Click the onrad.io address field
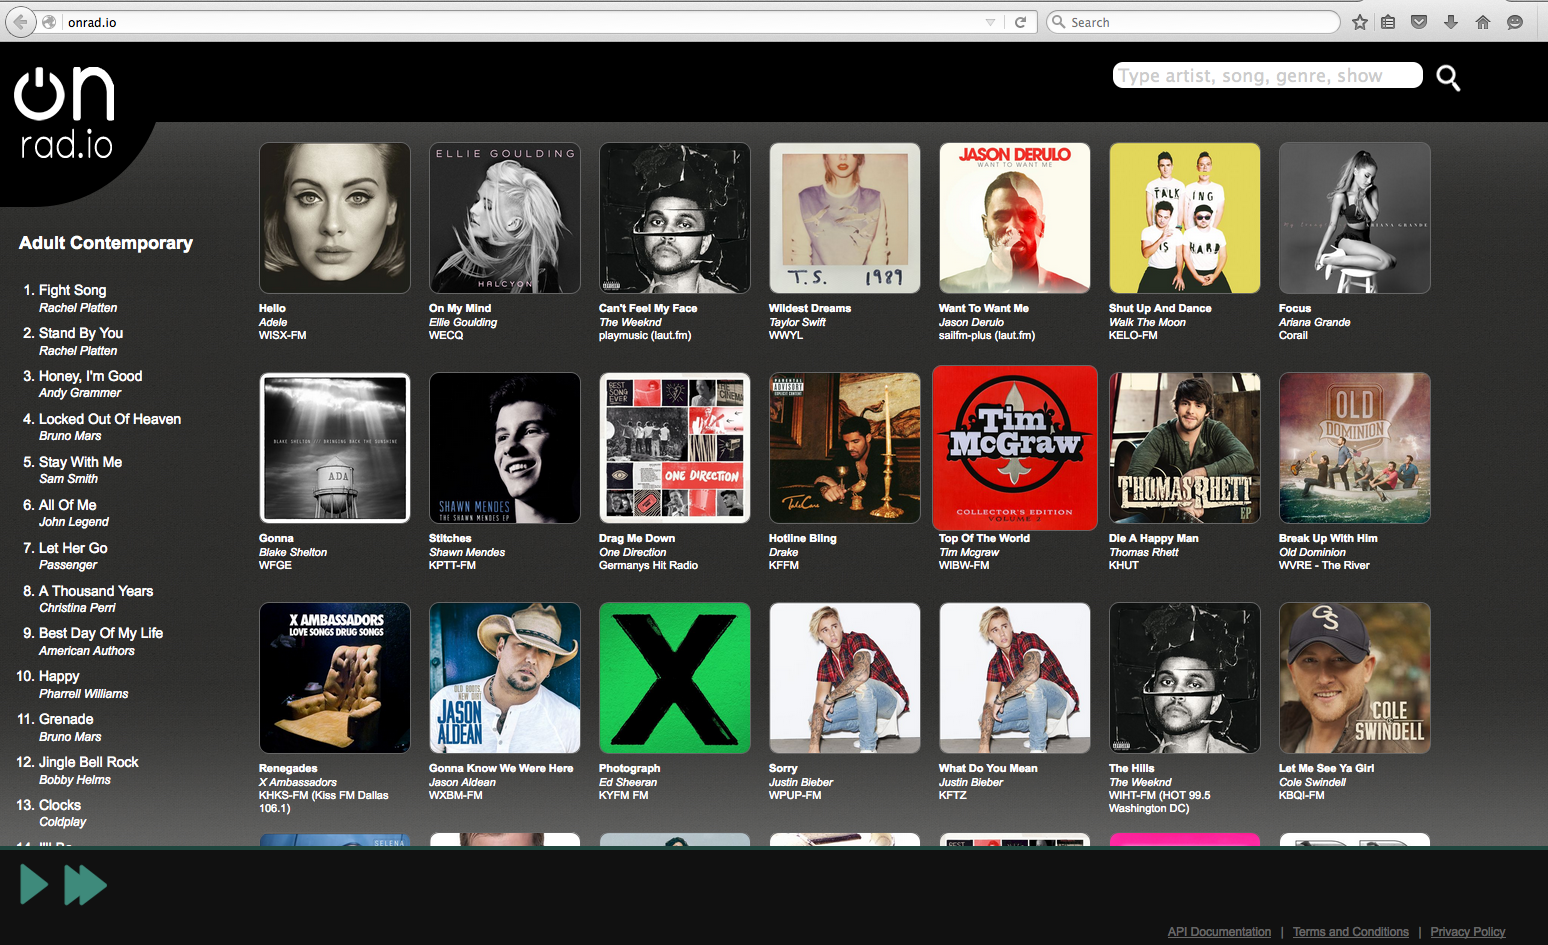 tap(520, 22)
